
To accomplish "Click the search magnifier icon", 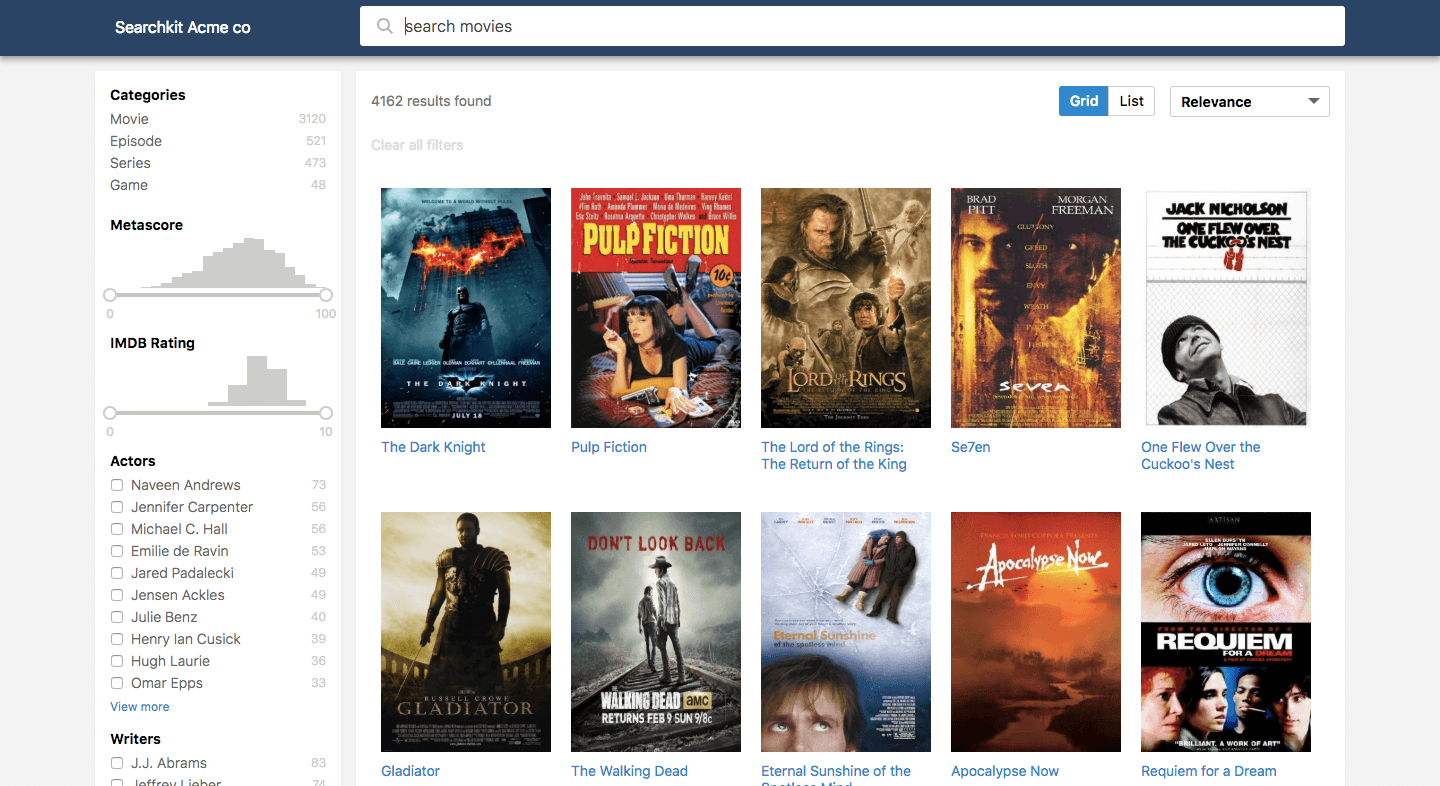I will tap(385, 26).
